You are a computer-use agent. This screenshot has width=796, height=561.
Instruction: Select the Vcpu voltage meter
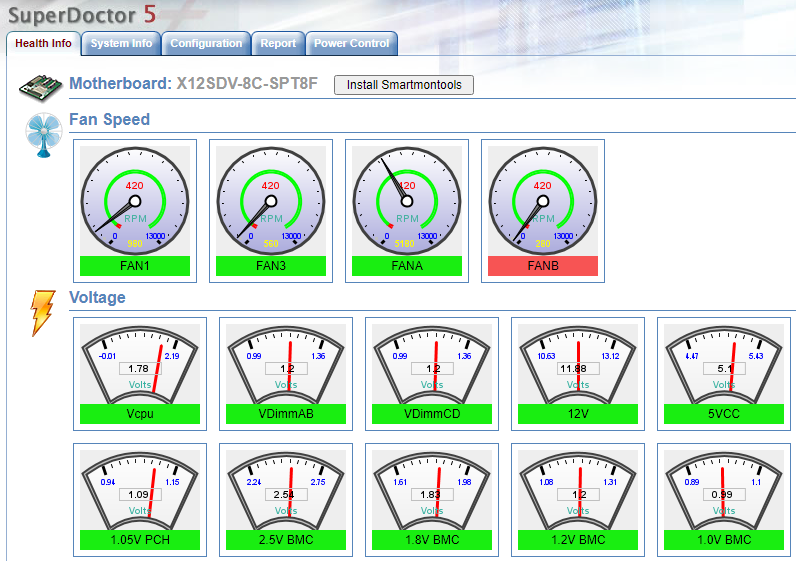[140, 365]
